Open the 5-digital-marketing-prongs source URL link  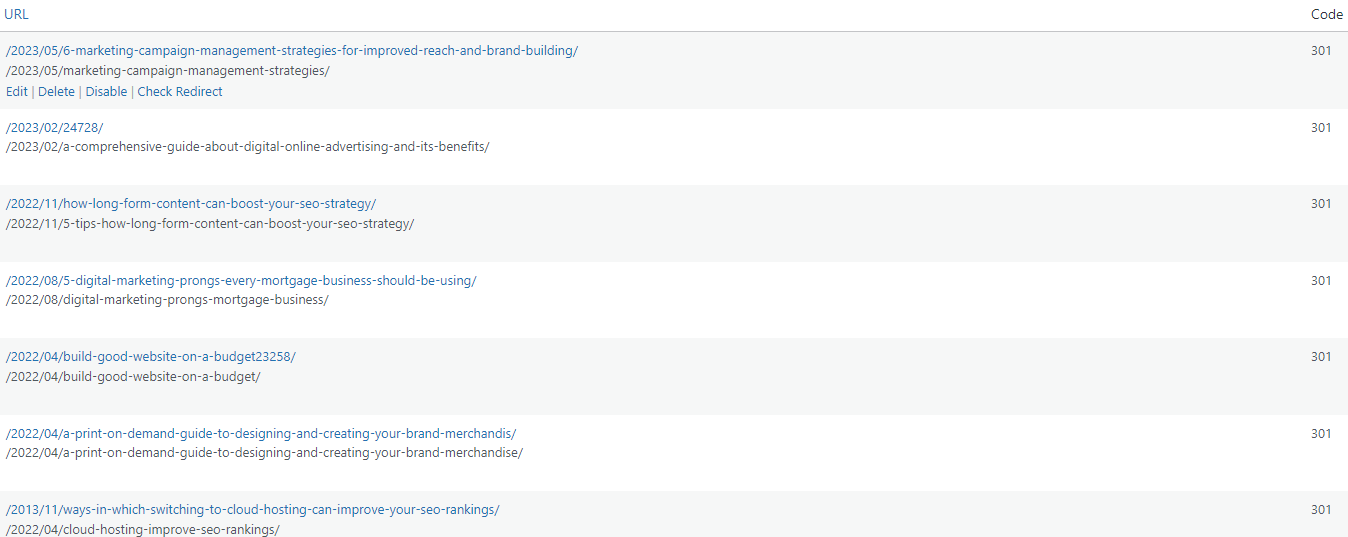point(241,281)
